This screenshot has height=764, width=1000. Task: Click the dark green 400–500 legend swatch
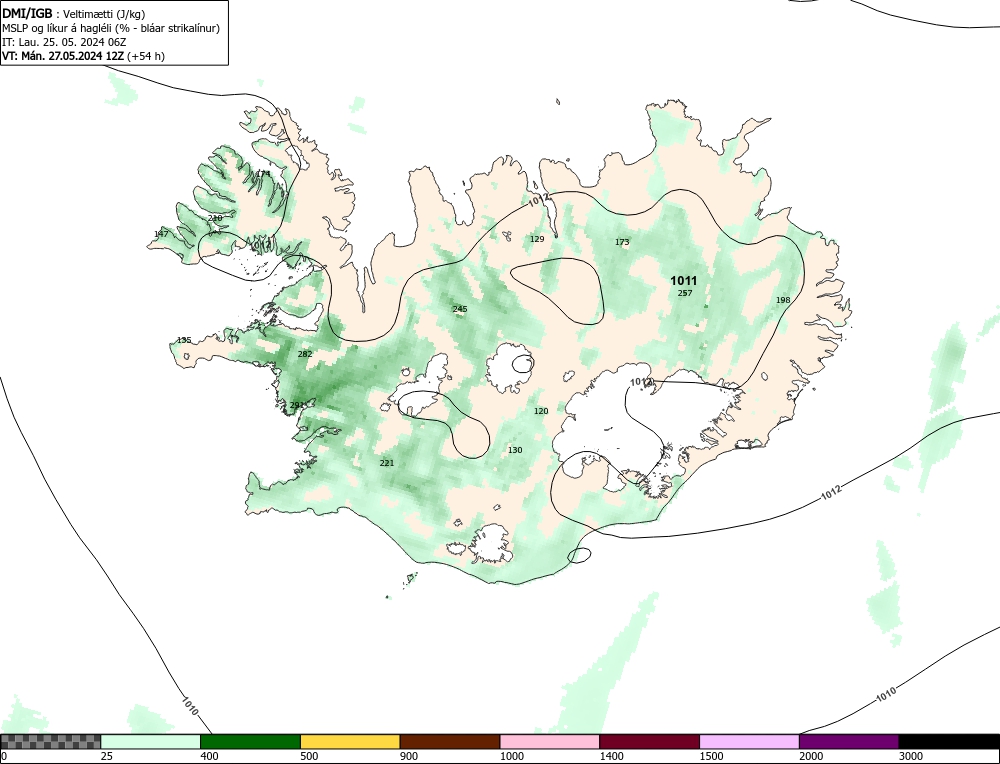[x=250, y=741]
